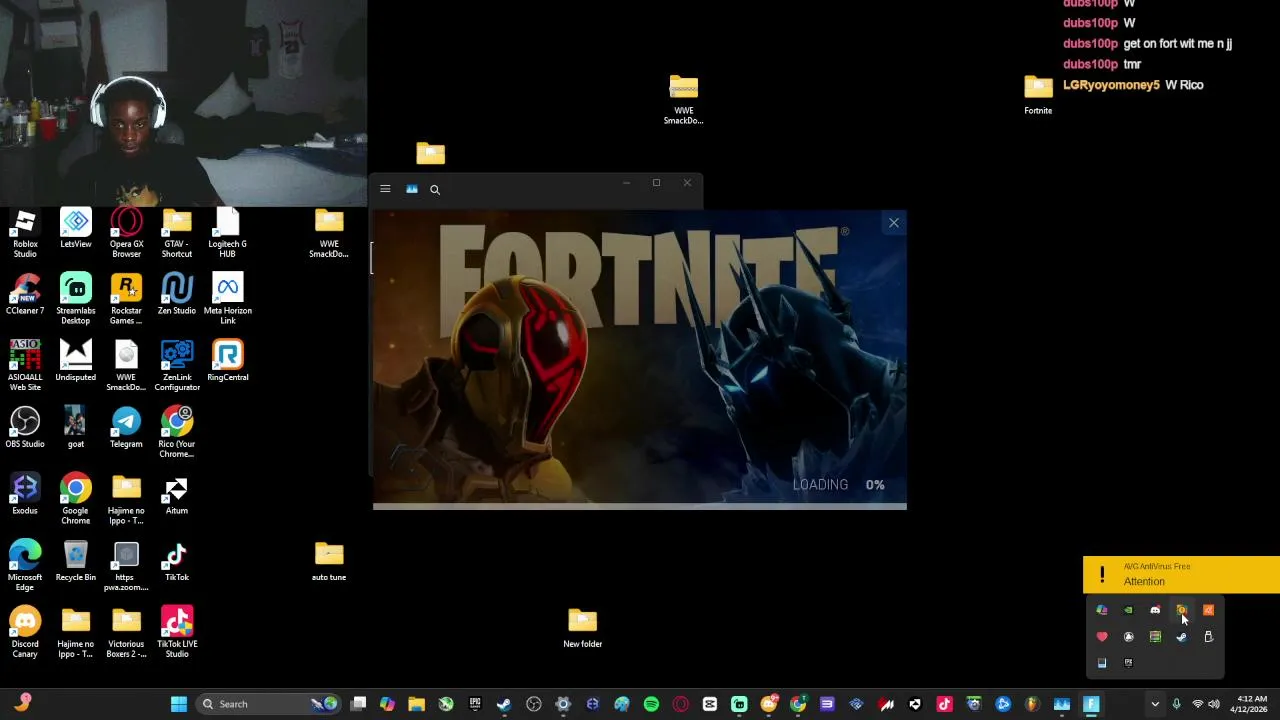This screenshot has height=720, width=1280.
Task: Open Rockstar Games launcher shortcut
Action: click(x=126, y=300)
